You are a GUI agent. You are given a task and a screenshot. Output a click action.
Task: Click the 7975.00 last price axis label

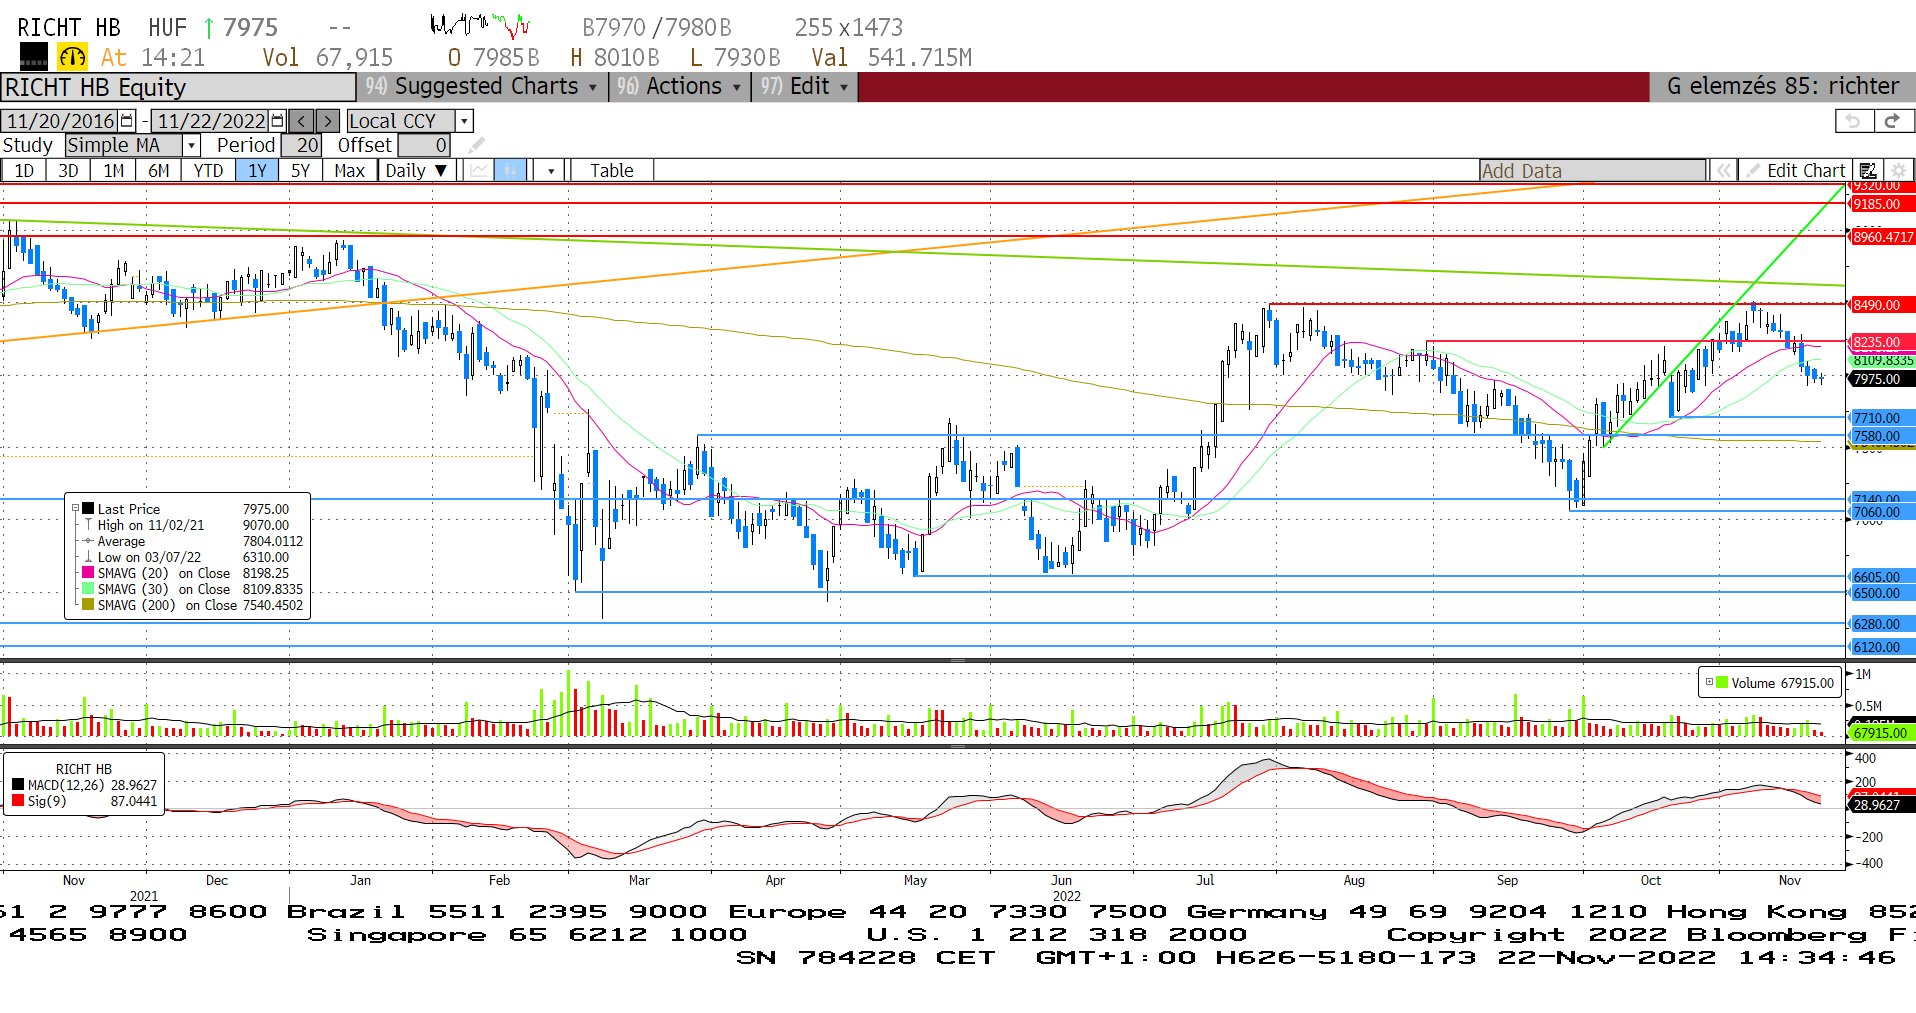tap(1880, 379)
